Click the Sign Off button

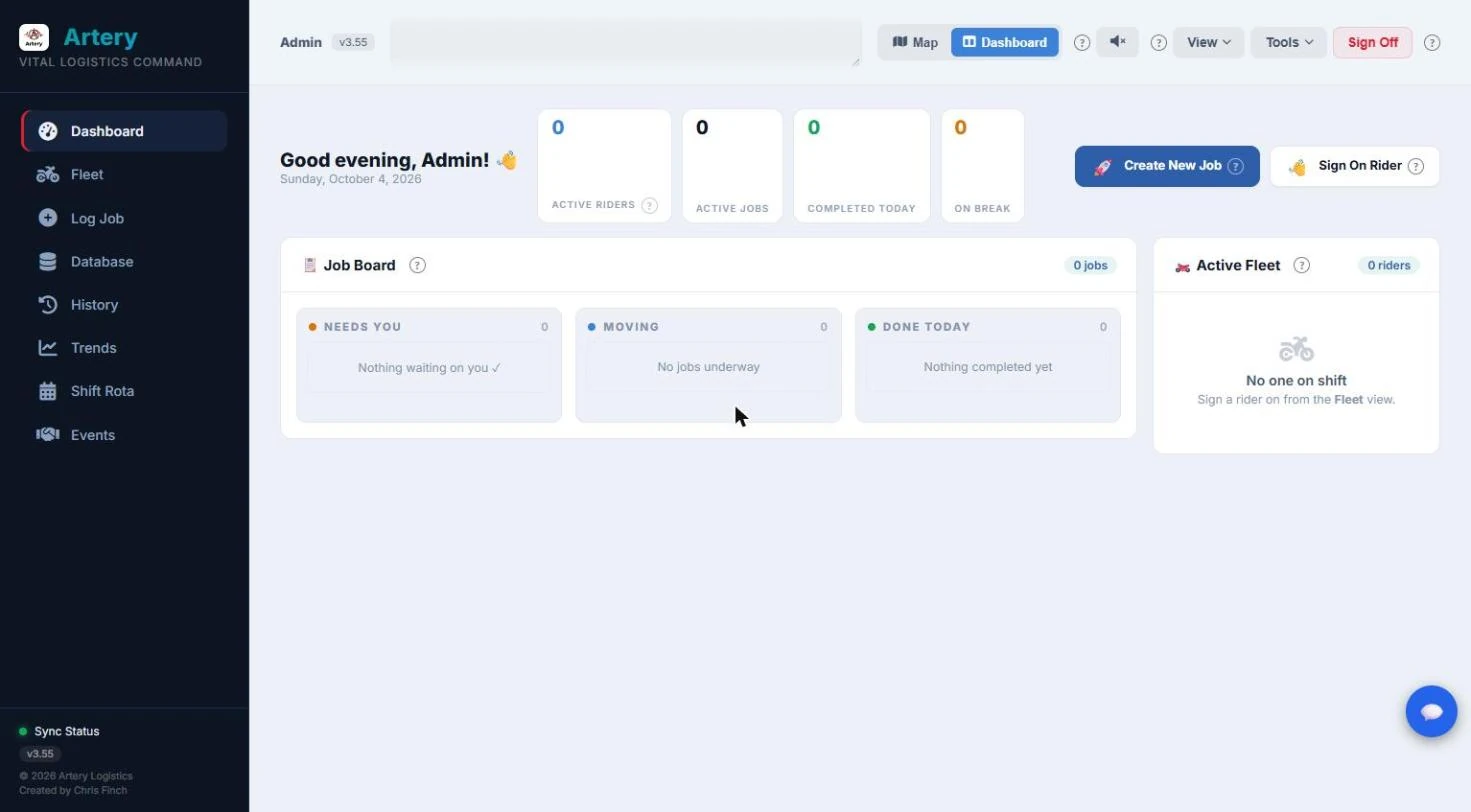point(1373,42)
